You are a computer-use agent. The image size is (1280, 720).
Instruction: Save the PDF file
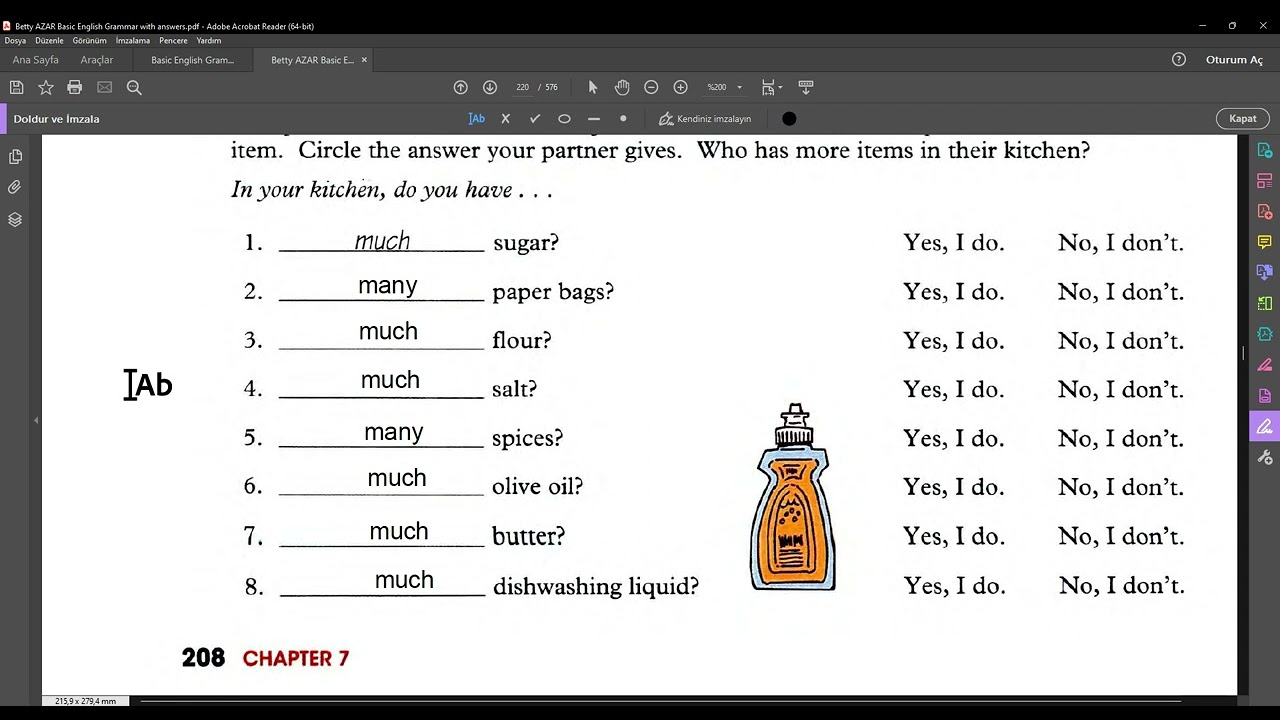pos(16,87)
